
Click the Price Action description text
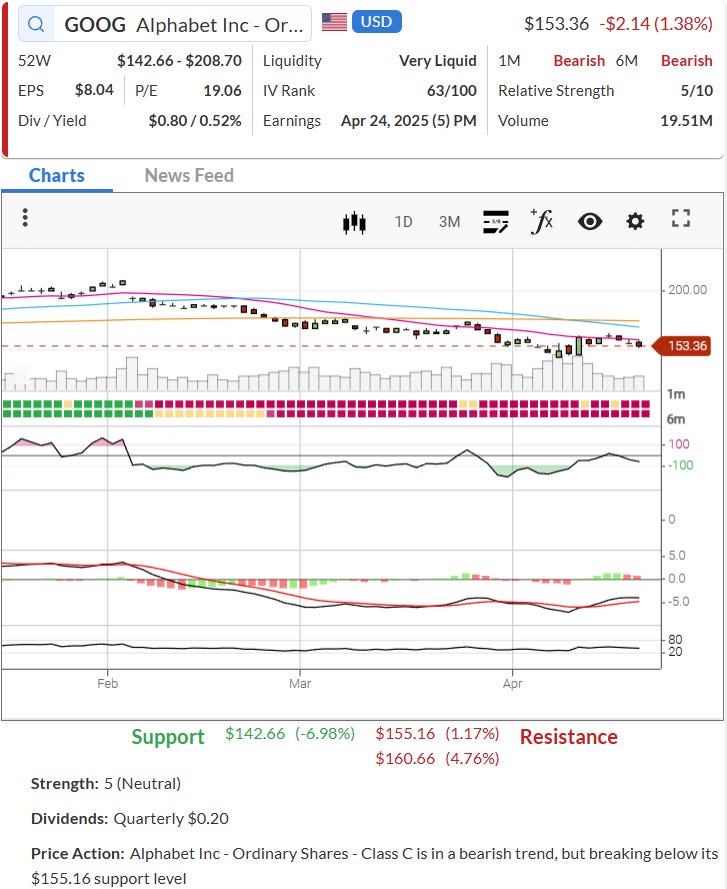point(374,866)
